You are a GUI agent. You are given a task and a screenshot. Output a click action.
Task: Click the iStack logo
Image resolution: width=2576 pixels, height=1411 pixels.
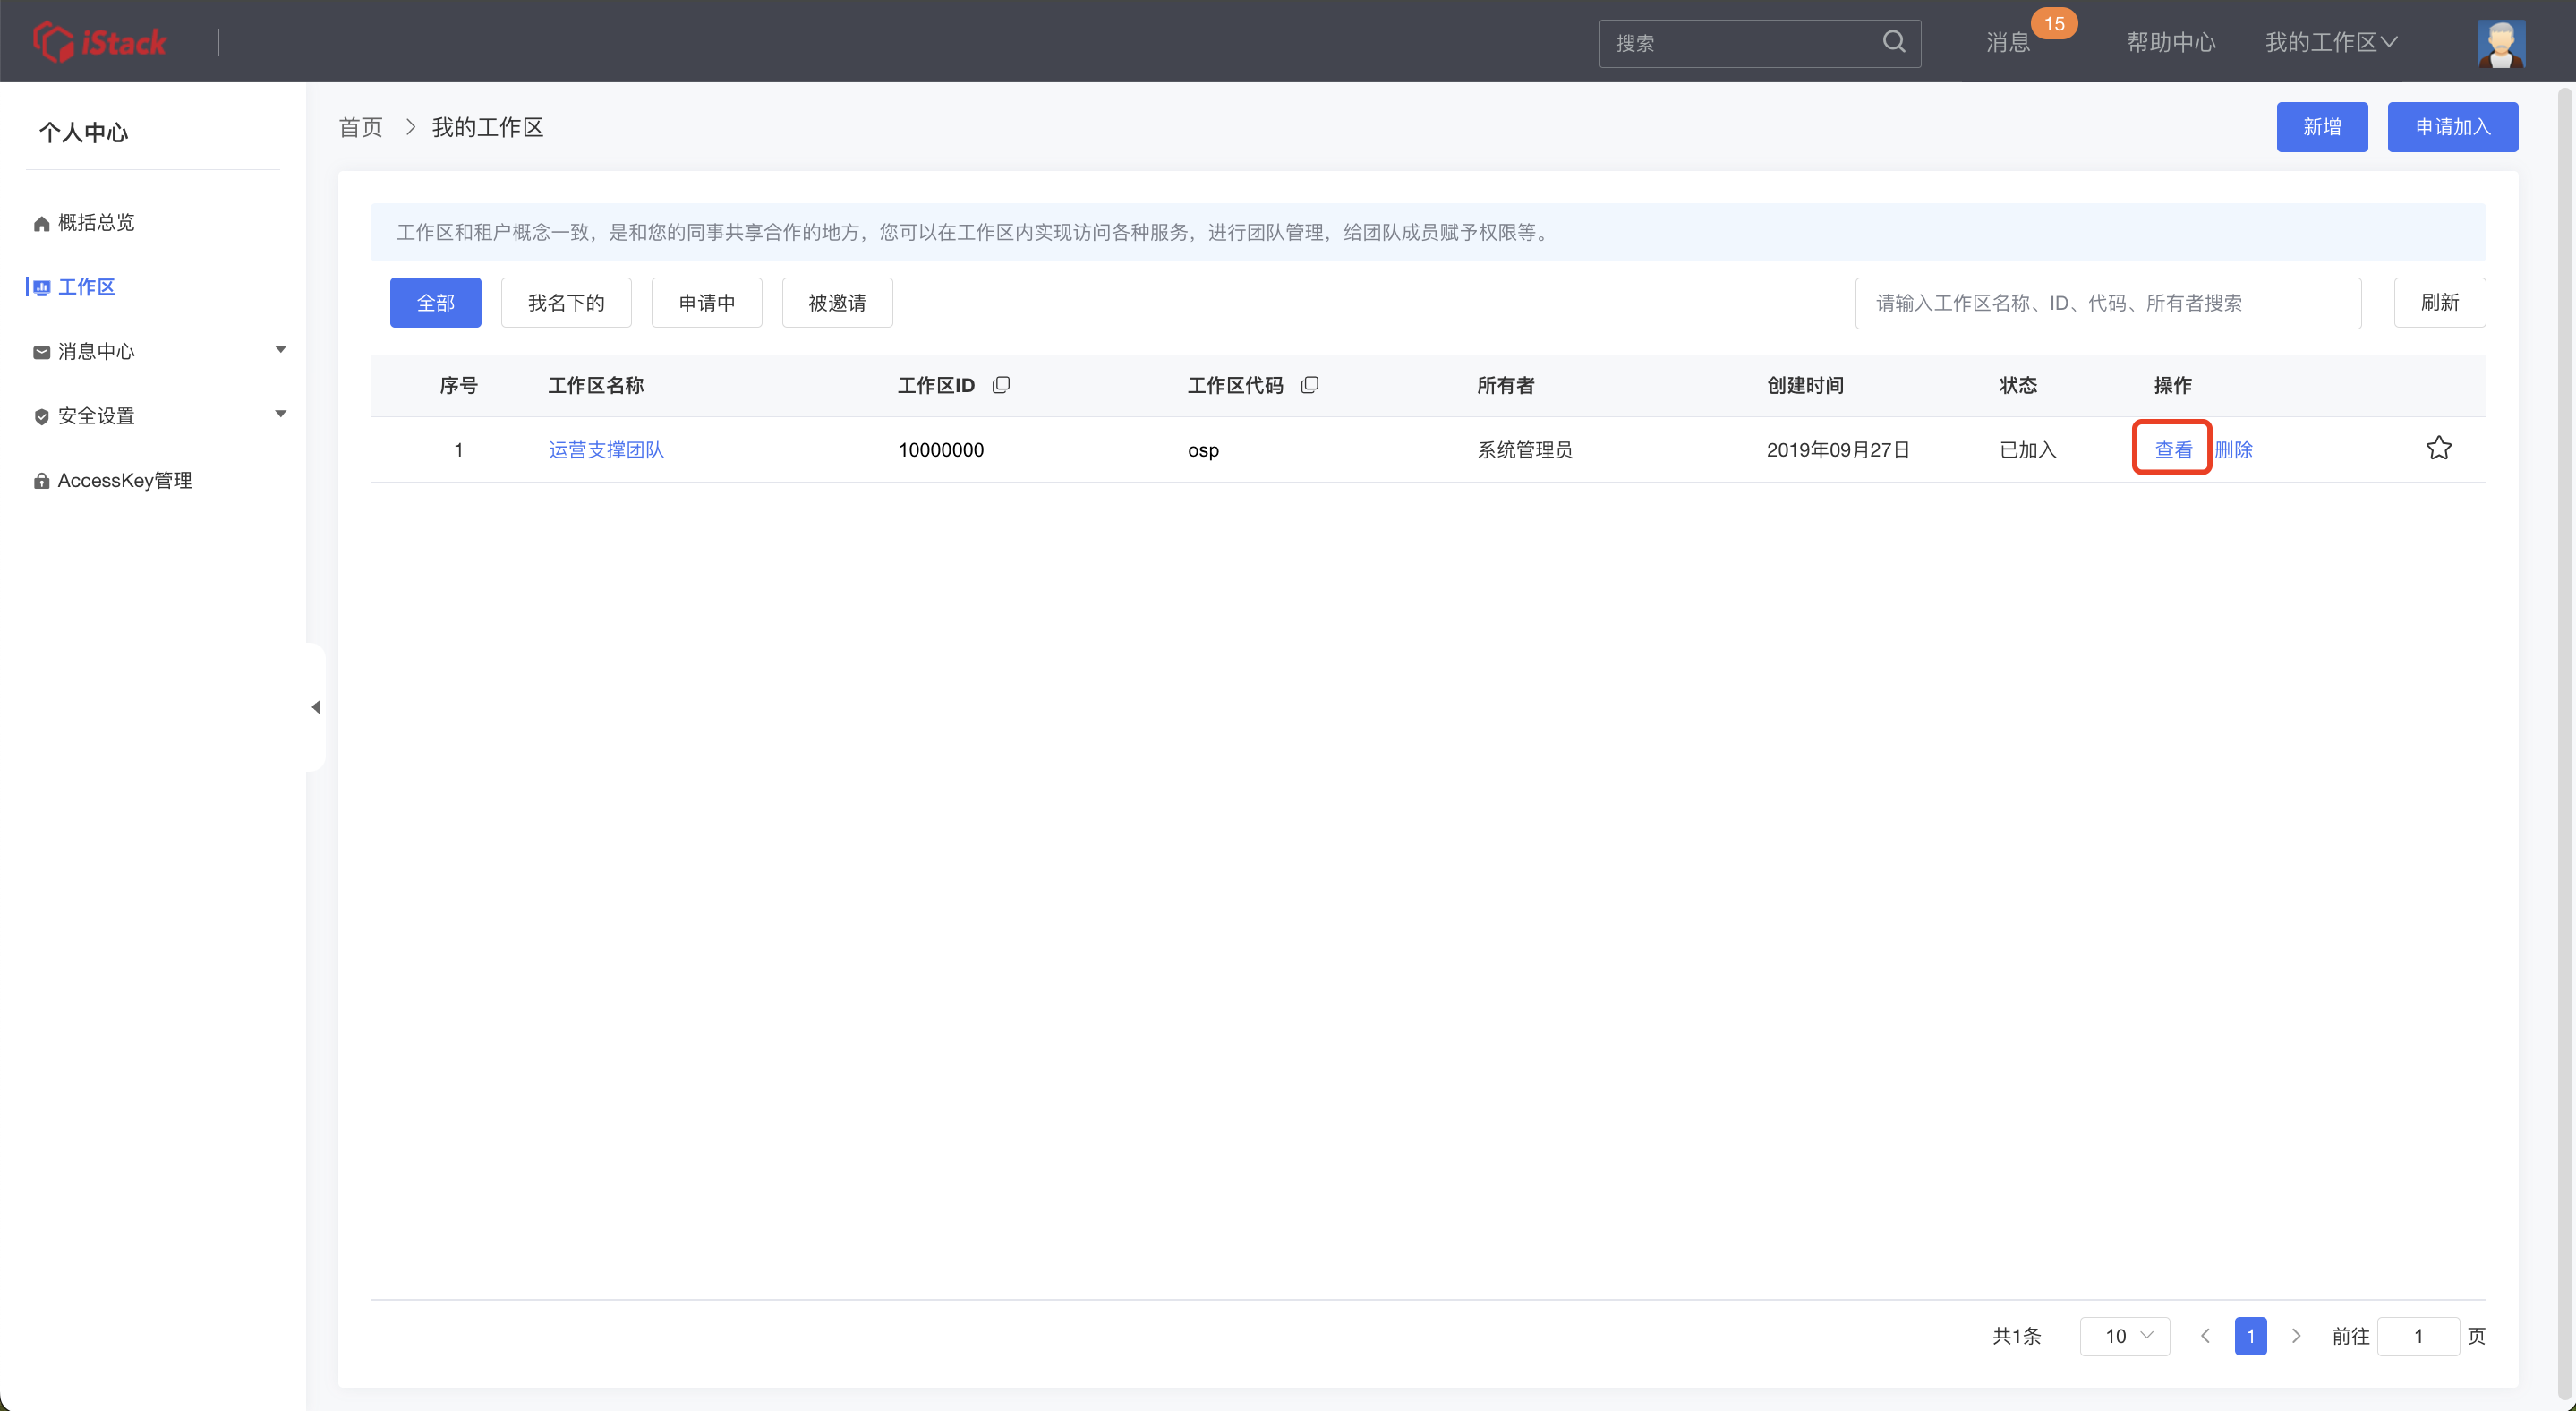99,42
